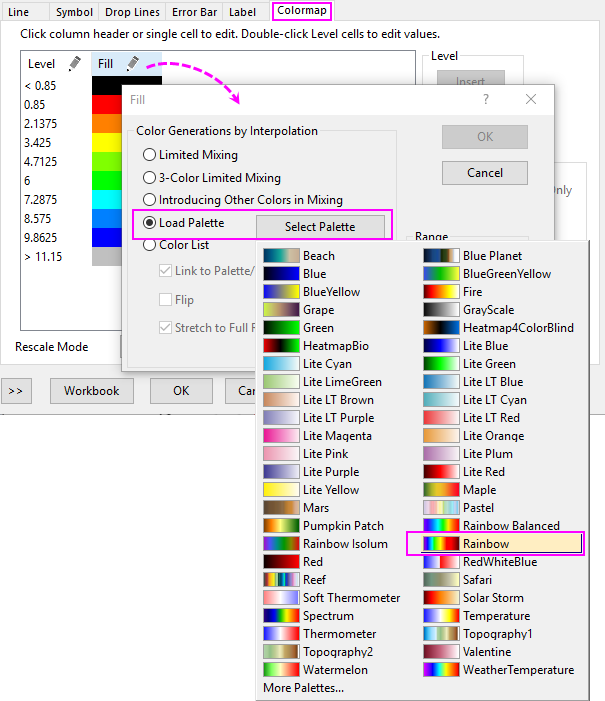Select the Fire palette
This screenshot has height=701, width=605.
point(453,292)
